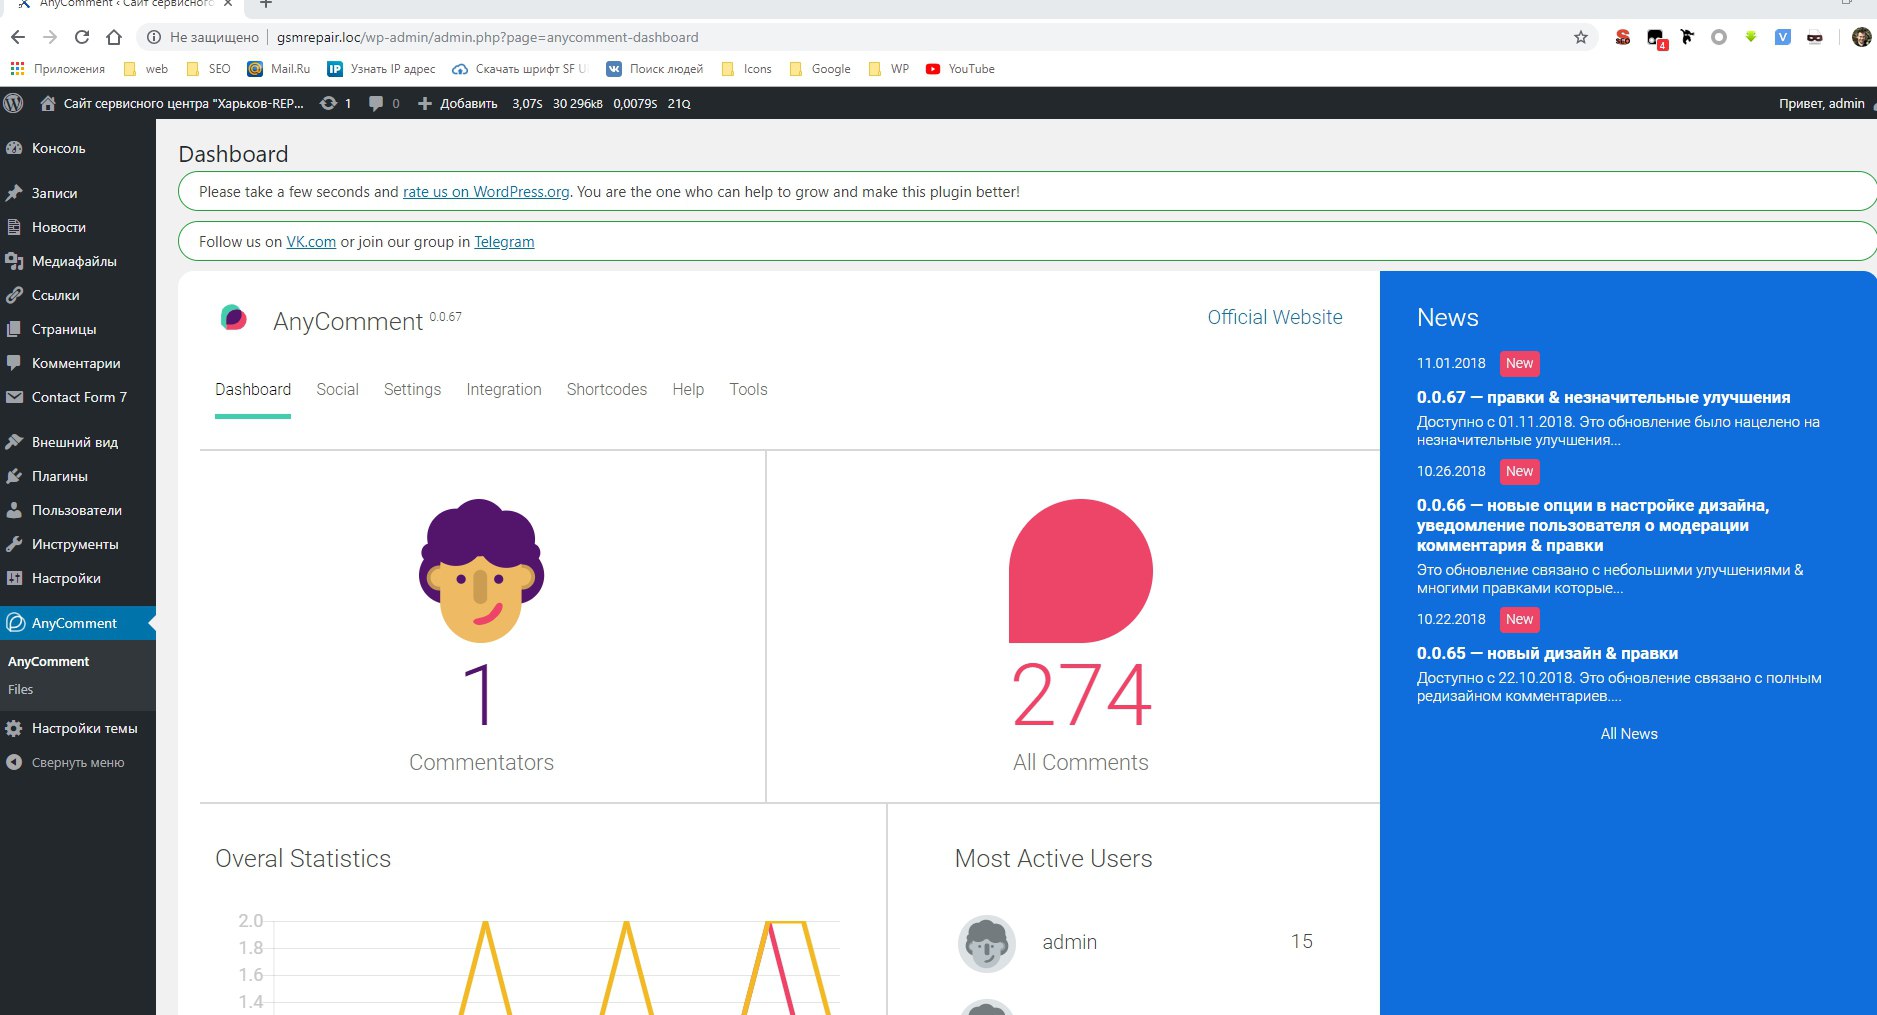Open the All News link
1877x1015 pixels.
(x=1629, y=734)
